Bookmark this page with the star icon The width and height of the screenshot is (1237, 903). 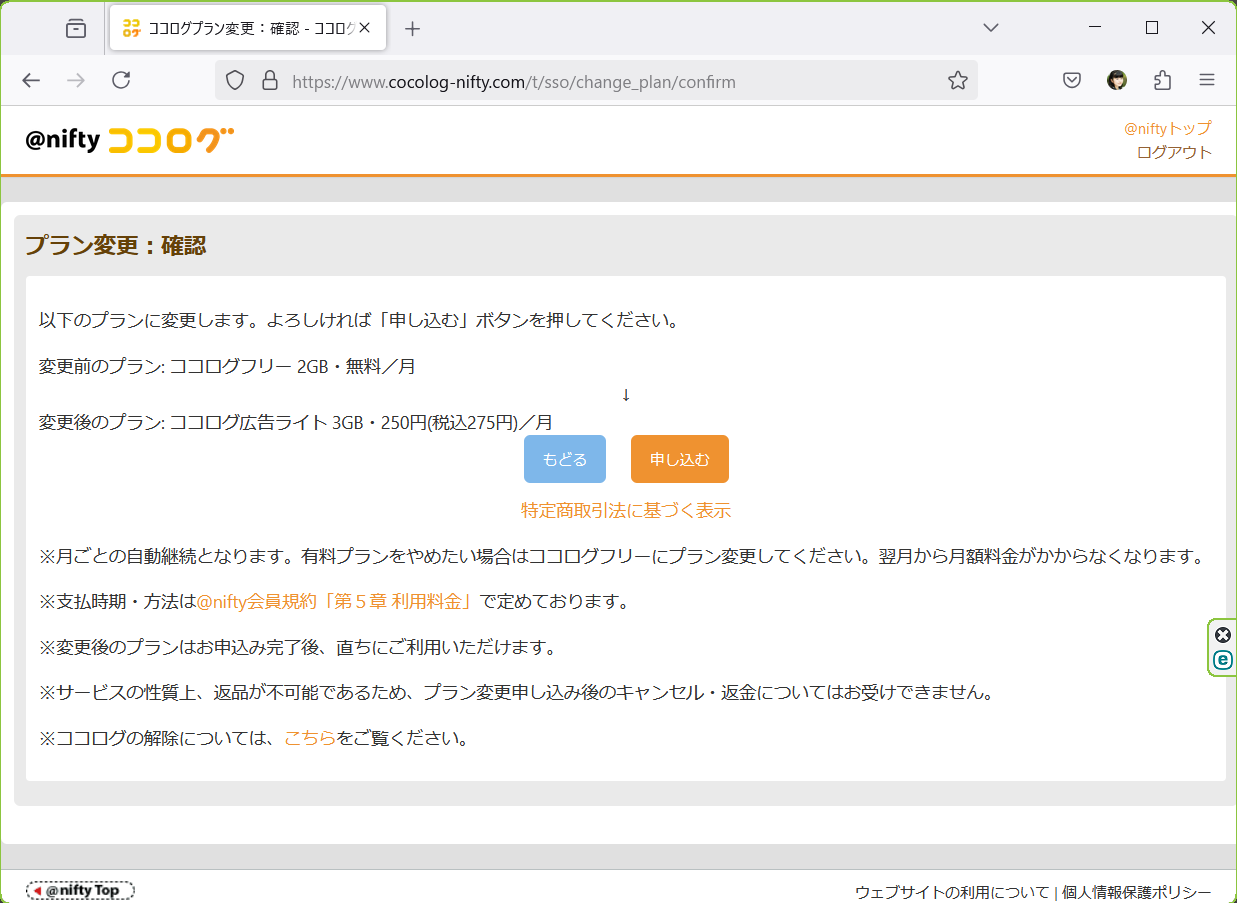tap(958, 81)
